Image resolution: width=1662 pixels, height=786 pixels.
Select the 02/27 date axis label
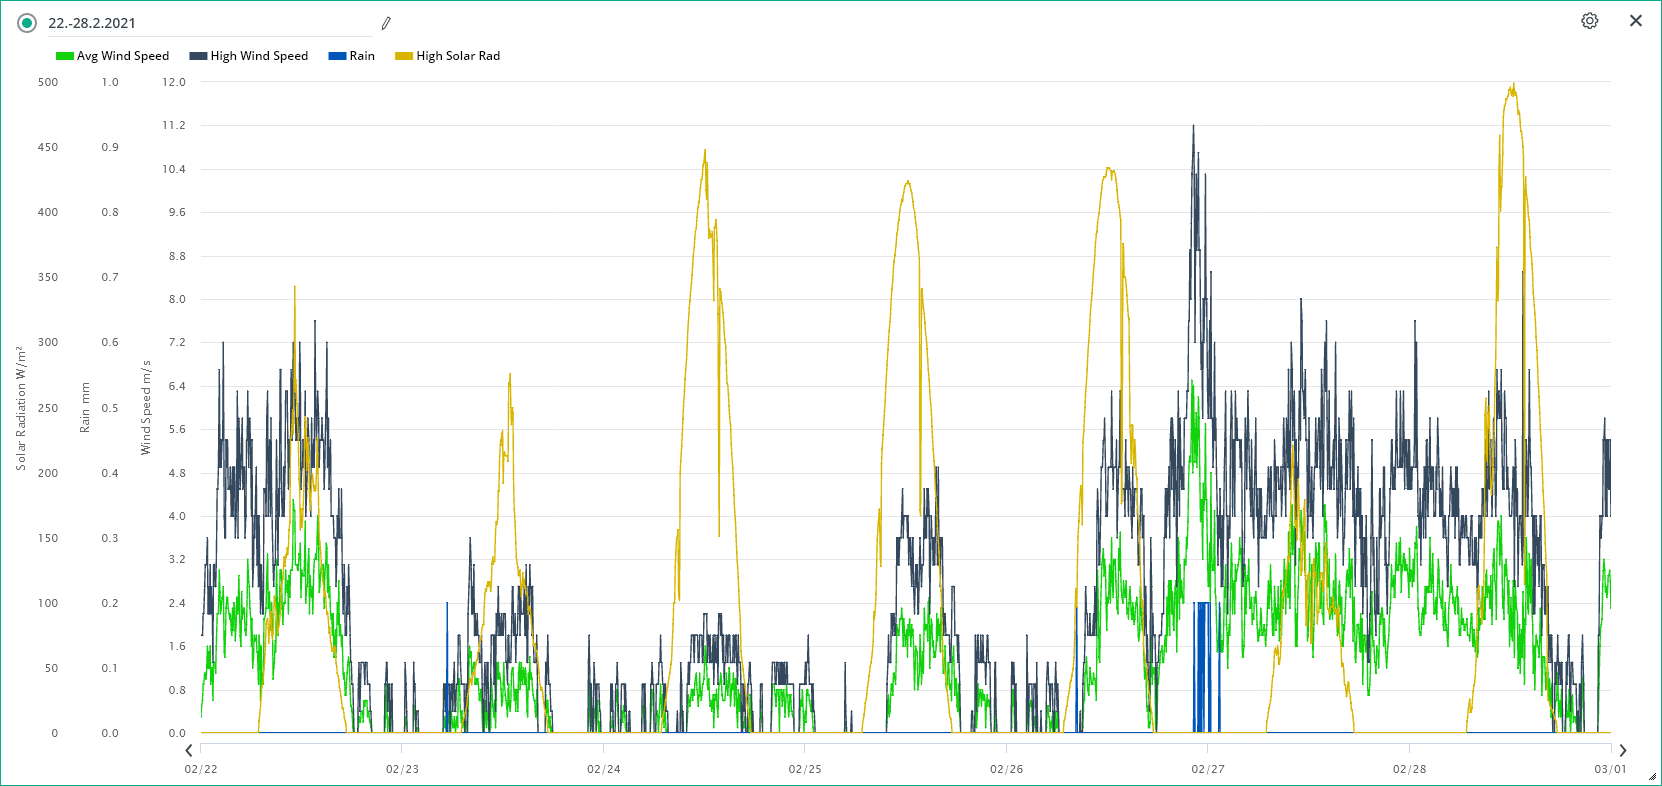(x=1207, y=769)
